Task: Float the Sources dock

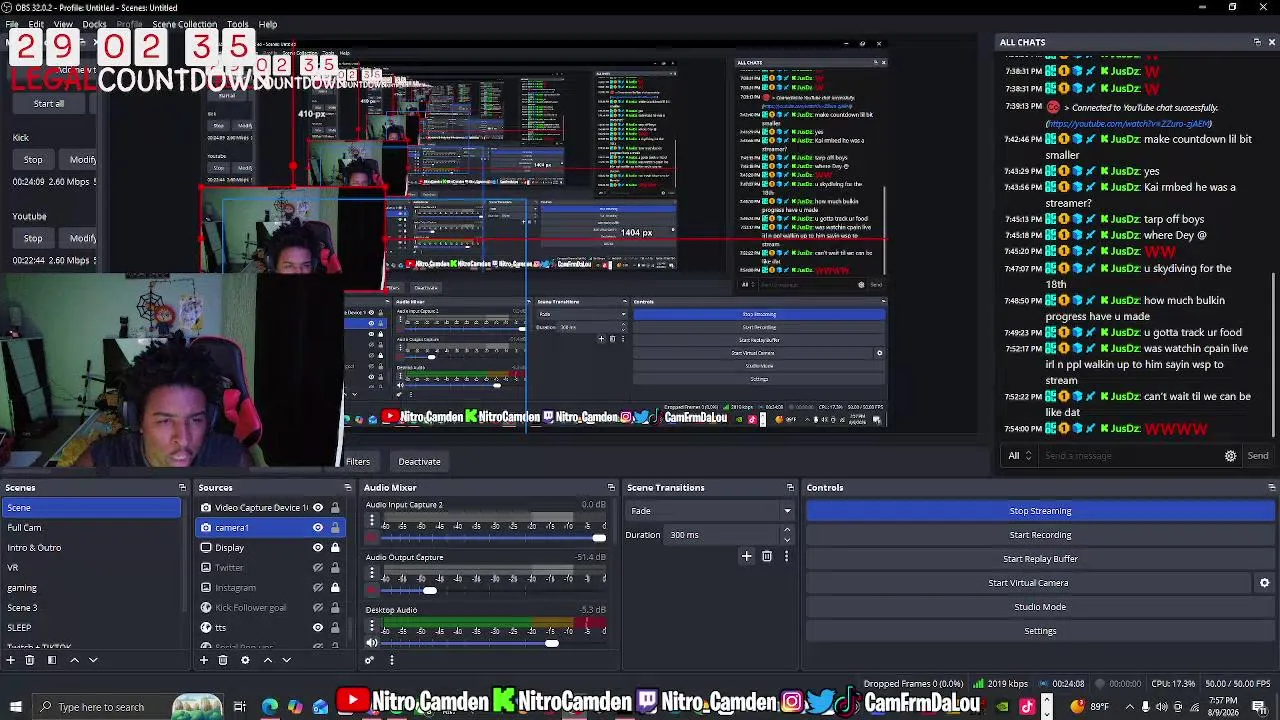Action: pyautogui.click(x=348, y=488)
